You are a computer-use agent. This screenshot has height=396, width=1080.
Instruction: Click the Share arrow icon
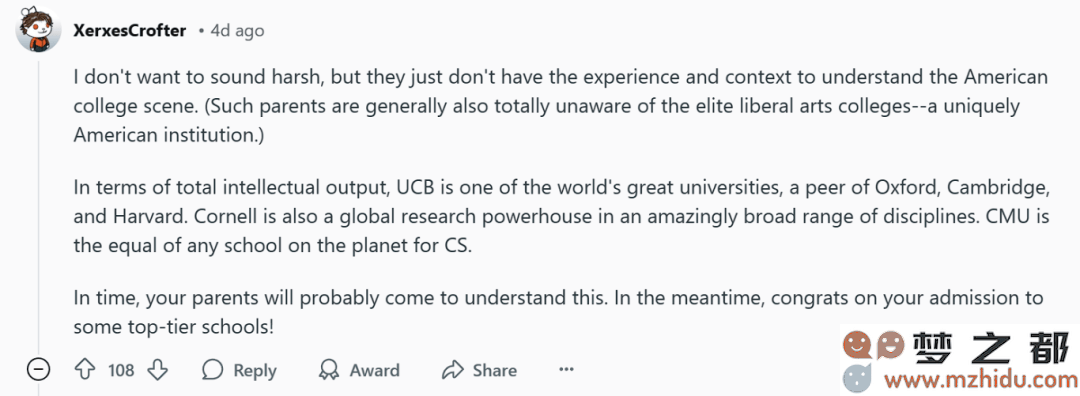pyautogui.click(x=453, y=370)
